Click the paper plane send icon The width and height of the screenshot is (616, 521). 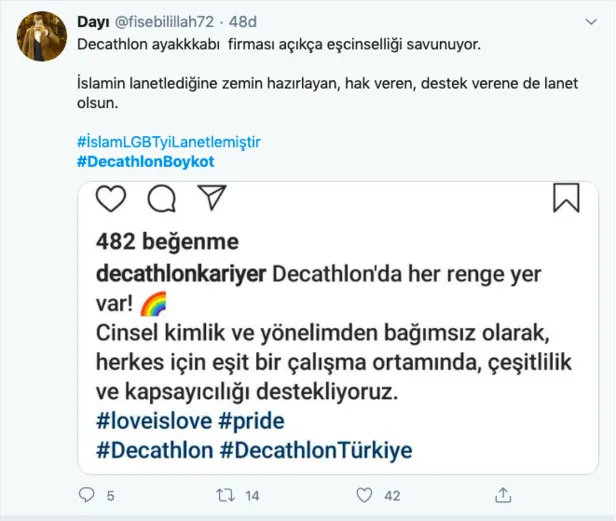coord(210,200)
